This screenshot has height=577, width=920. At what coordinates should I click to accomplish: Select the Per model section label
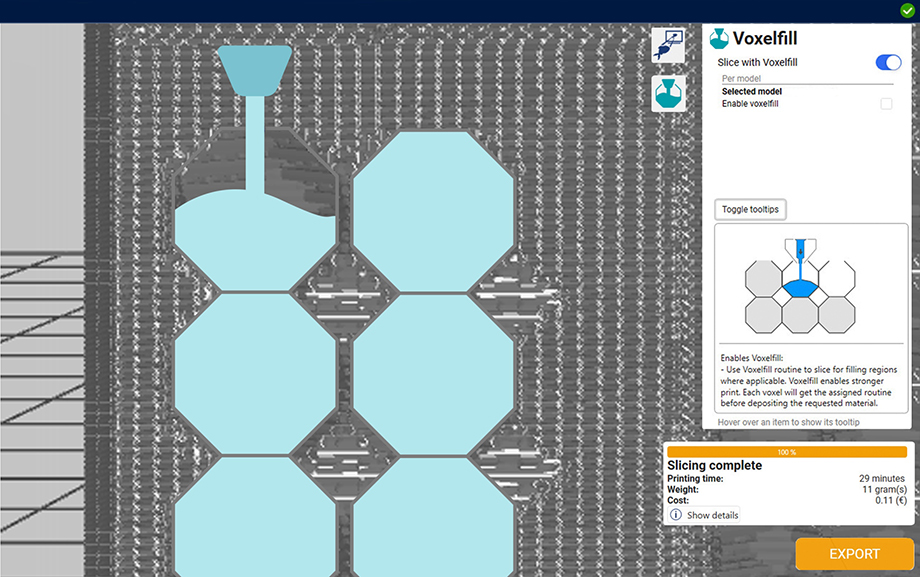(x=742, y=78)
